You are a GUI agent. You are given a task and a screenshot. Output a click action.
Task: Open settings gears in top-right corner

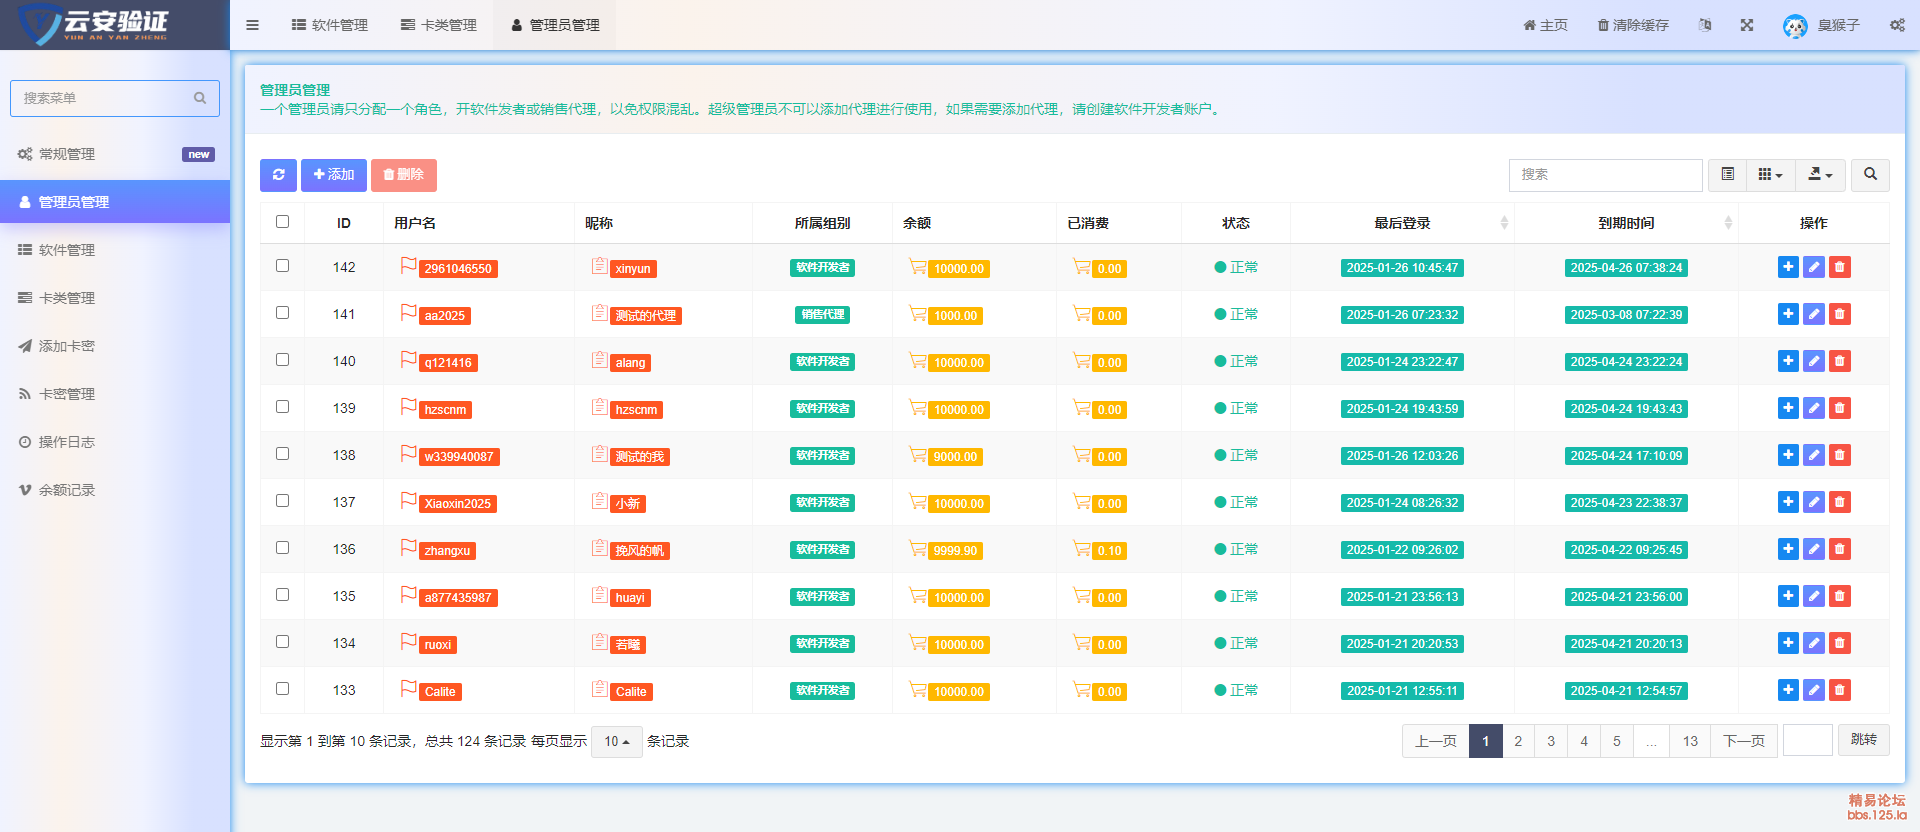[1897, 25]
